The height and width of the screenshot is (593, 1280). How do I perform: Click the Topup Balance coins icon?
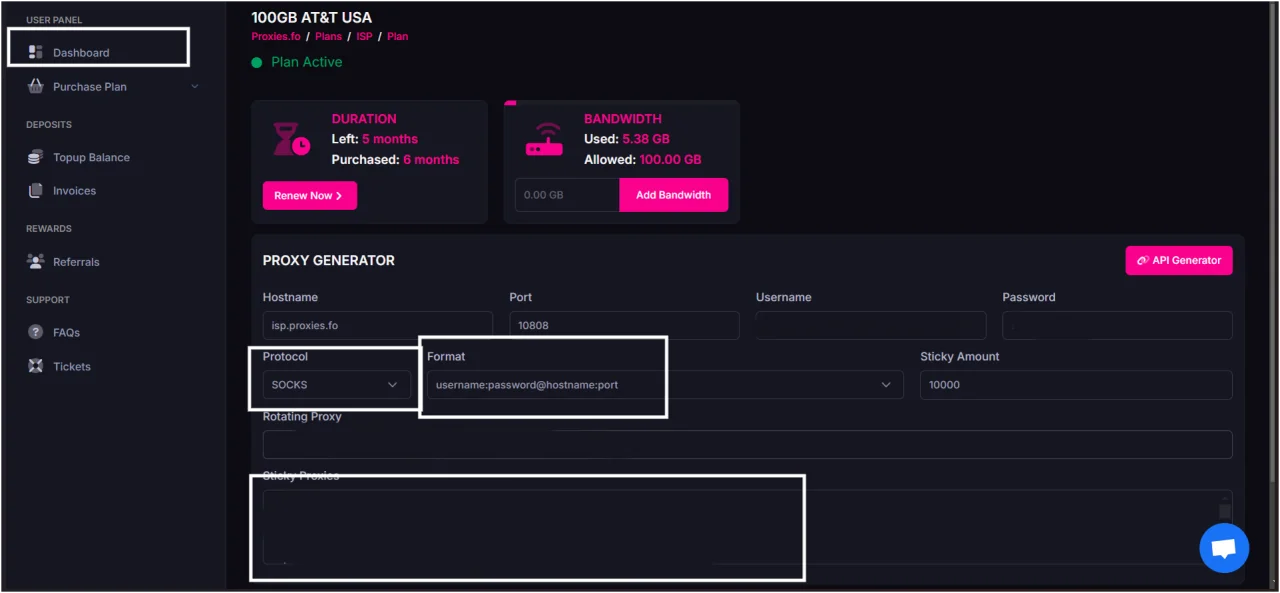coord(35,157)
